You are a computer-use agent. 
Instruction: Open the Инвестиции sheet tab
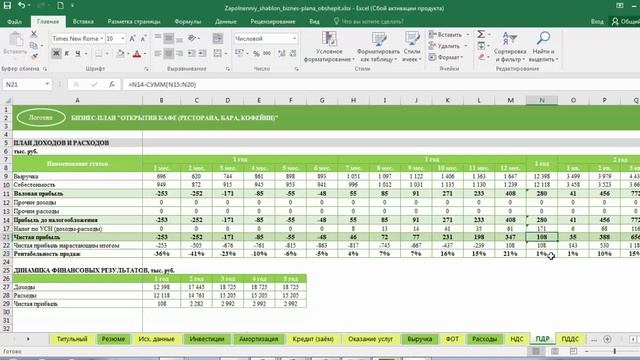point(207,339)
